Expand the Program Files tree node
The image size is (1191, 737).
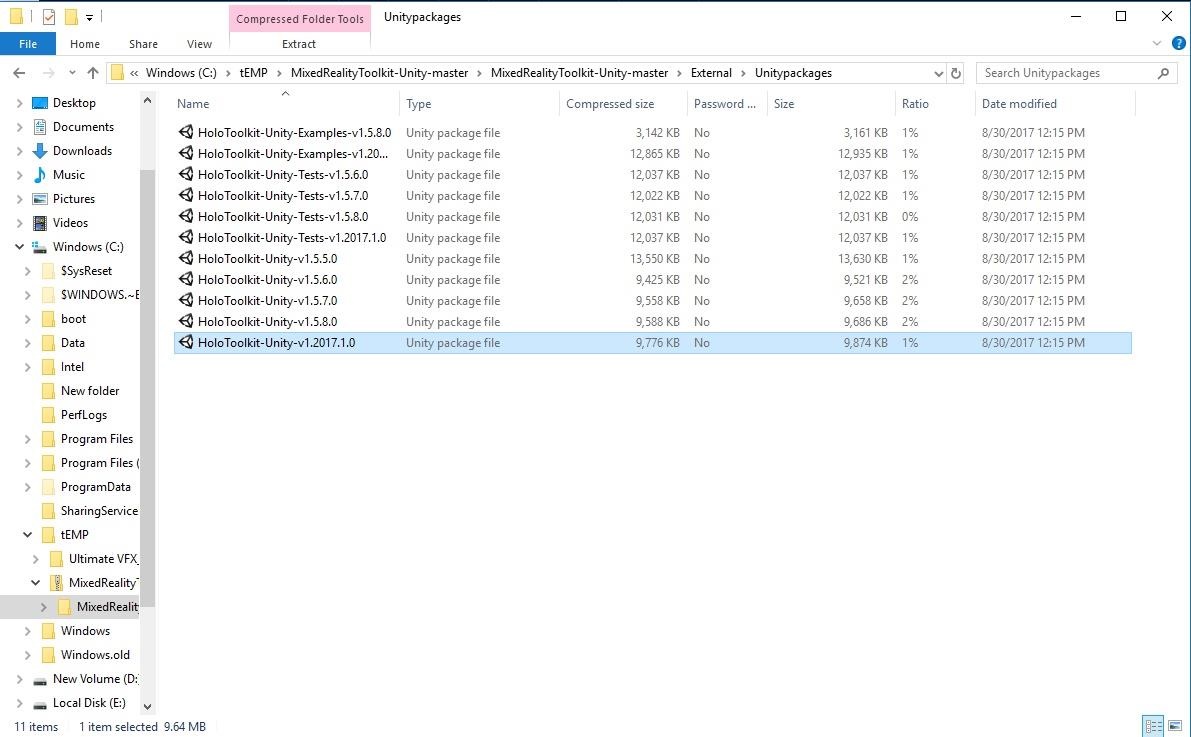[x=27, y=439]
